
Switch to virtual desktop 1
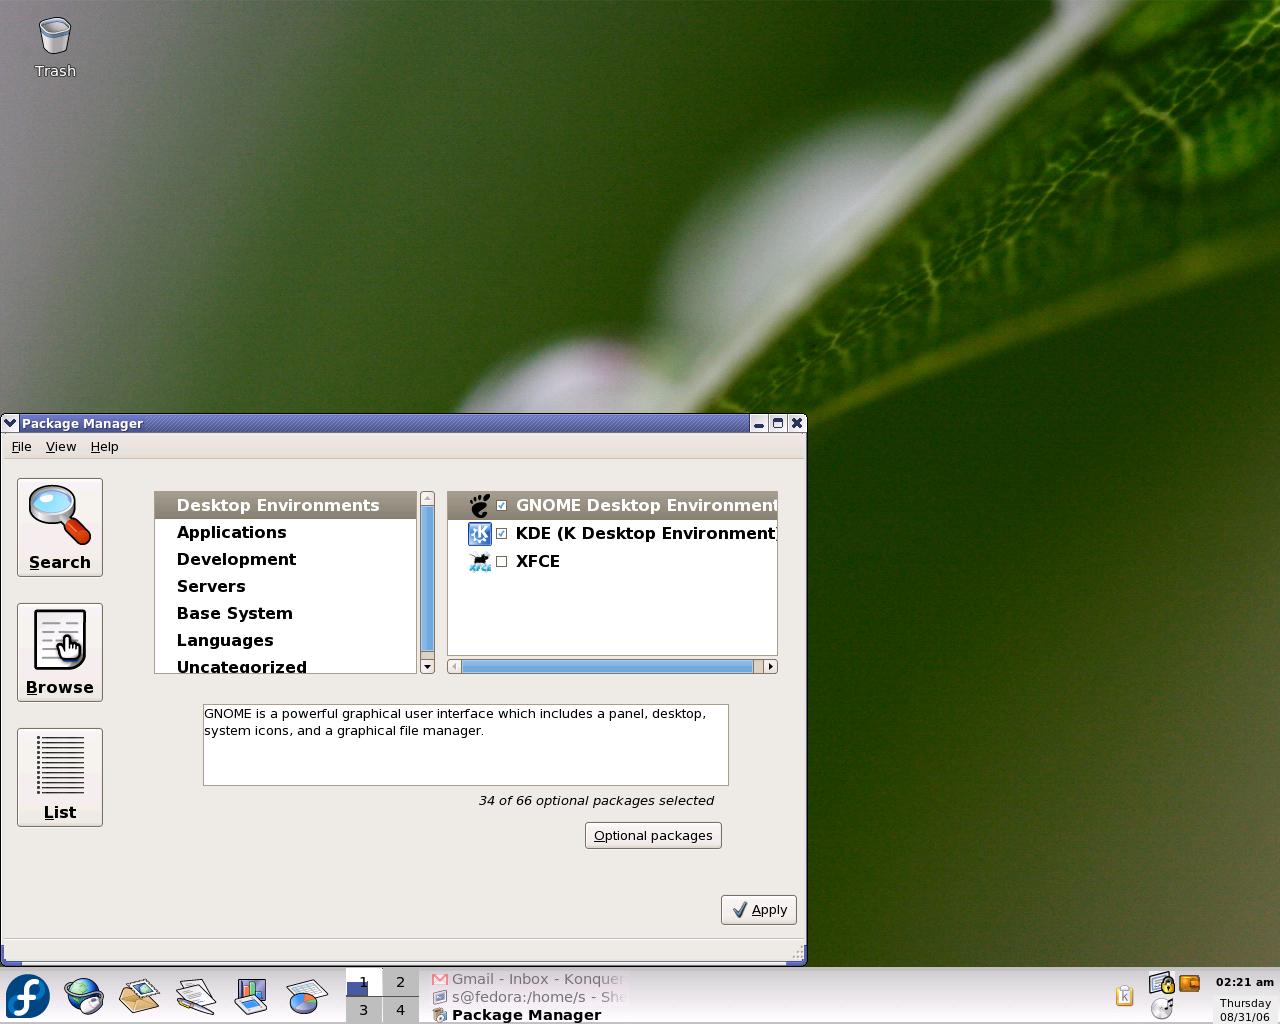363,982
